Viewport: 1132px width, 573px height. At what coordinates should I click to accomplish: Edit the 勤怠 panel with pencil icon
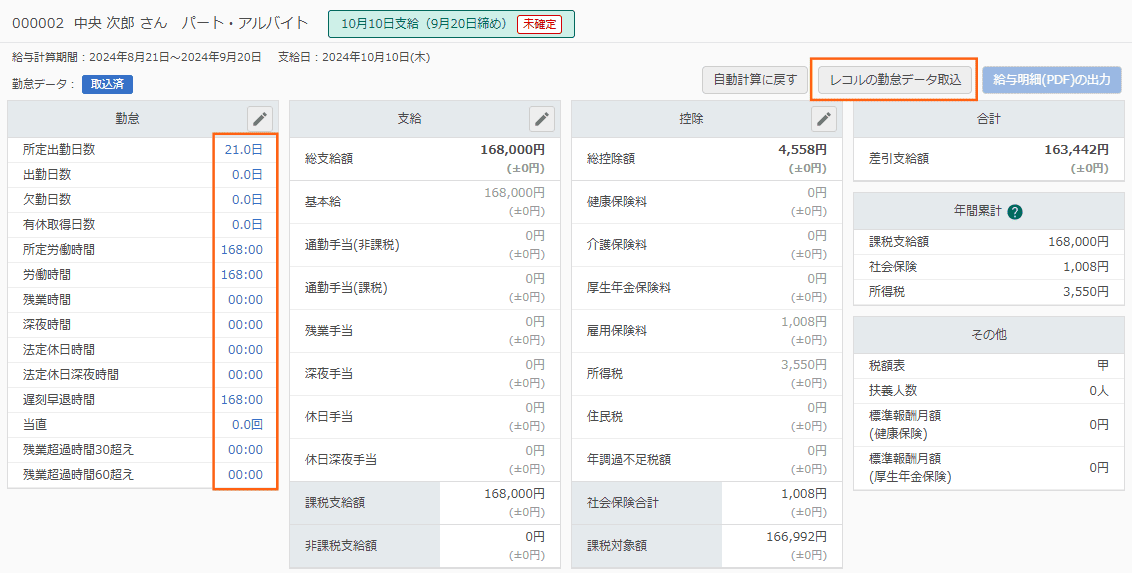tap(260, 119)
